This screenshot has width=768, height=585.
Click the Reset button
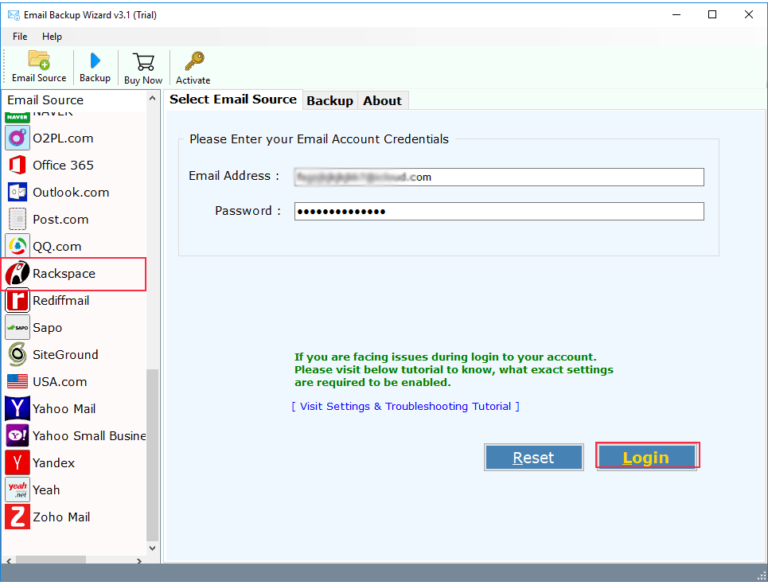pos(533,457)
